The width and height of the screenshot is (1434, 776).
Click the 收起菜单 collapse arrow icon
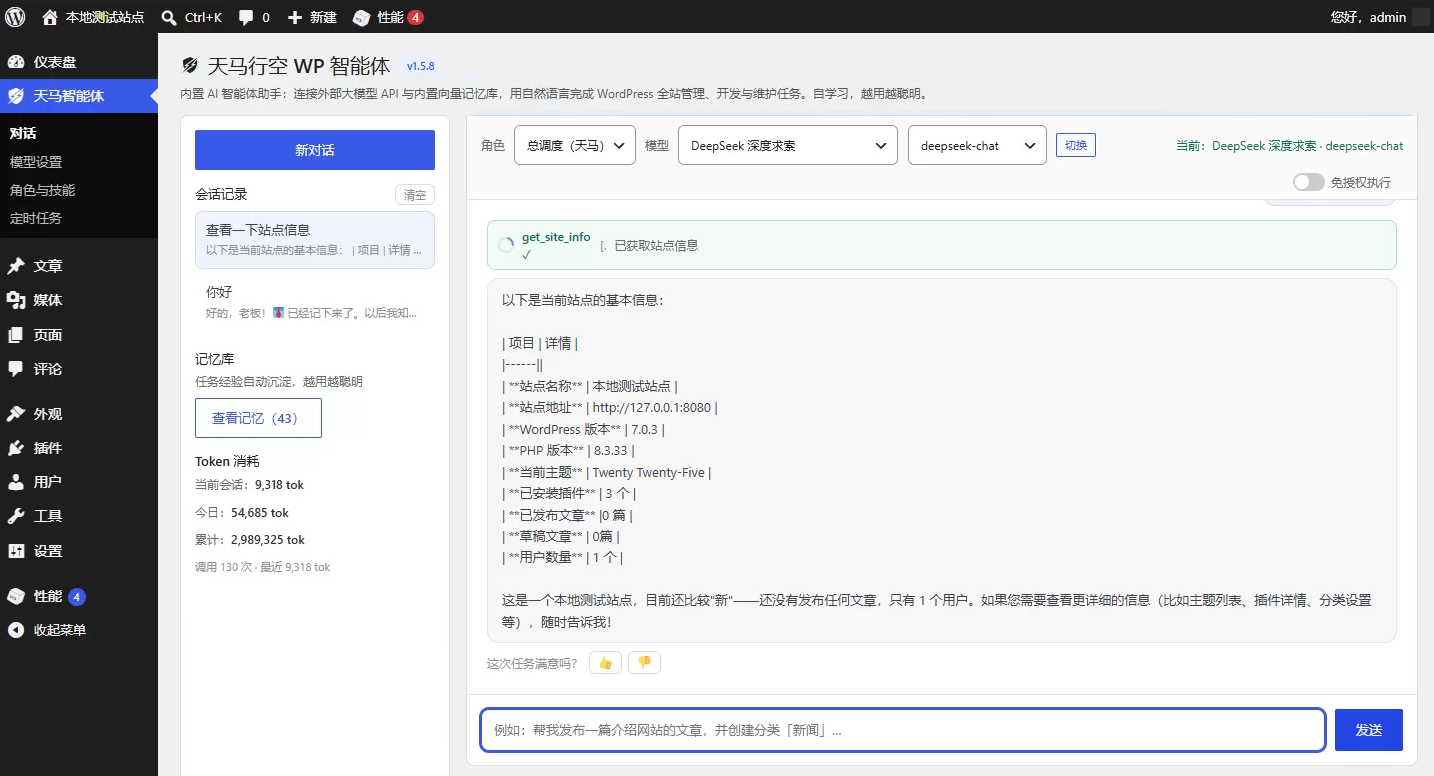(16, 630)
